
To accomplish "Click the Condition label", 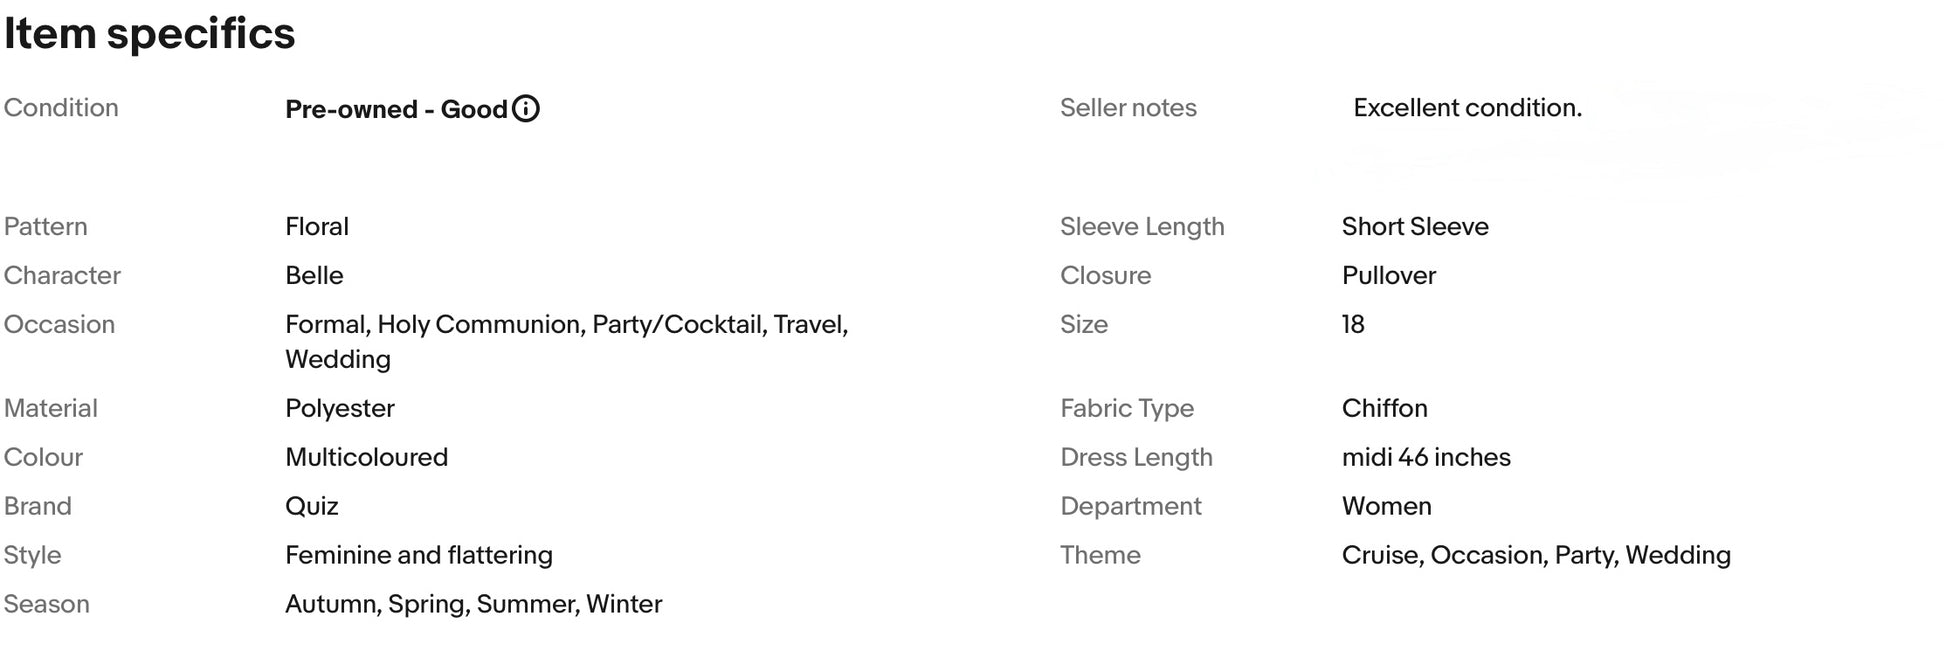I will point(61,108).
